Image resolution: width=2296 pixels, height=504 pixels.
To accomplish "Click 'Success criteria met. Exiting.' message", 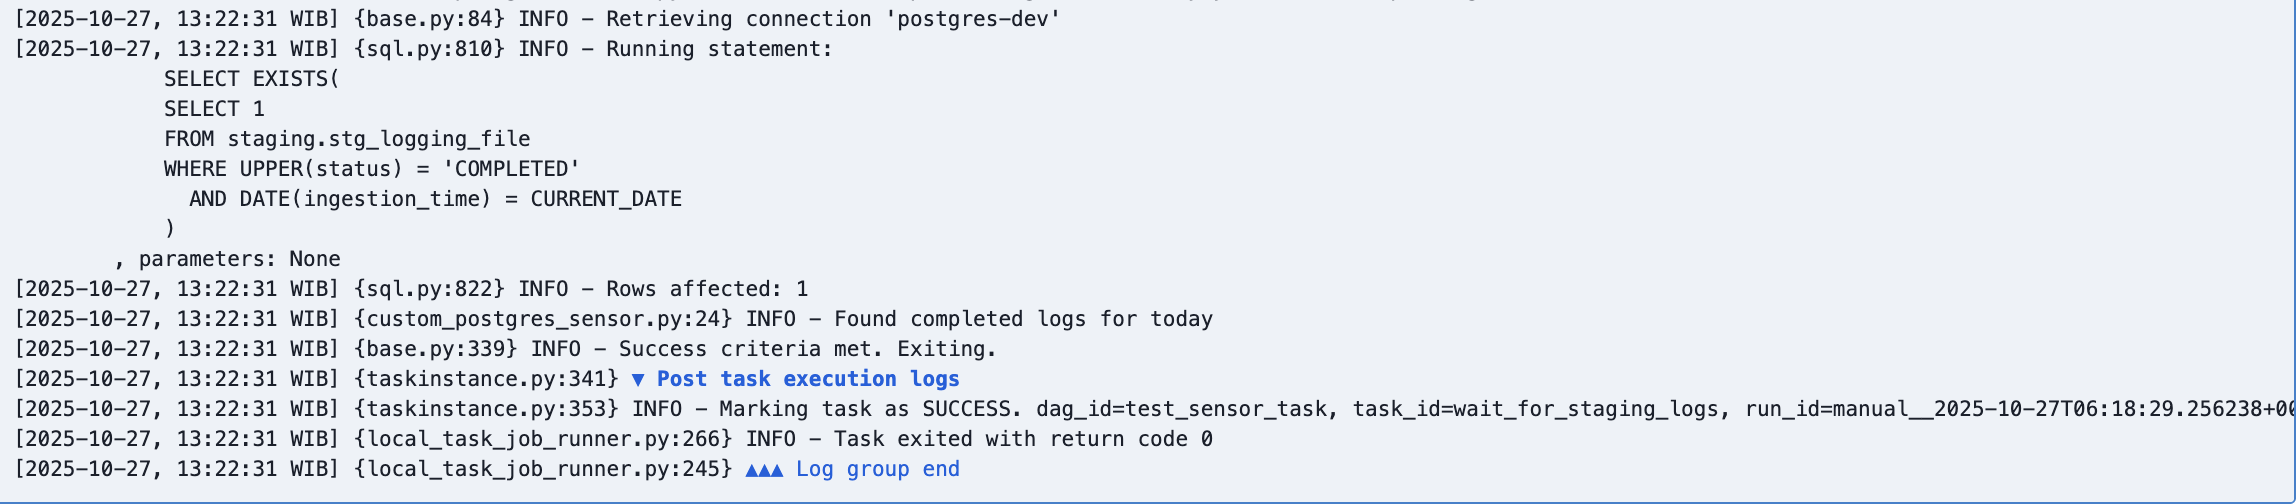I will click(807, 349).
